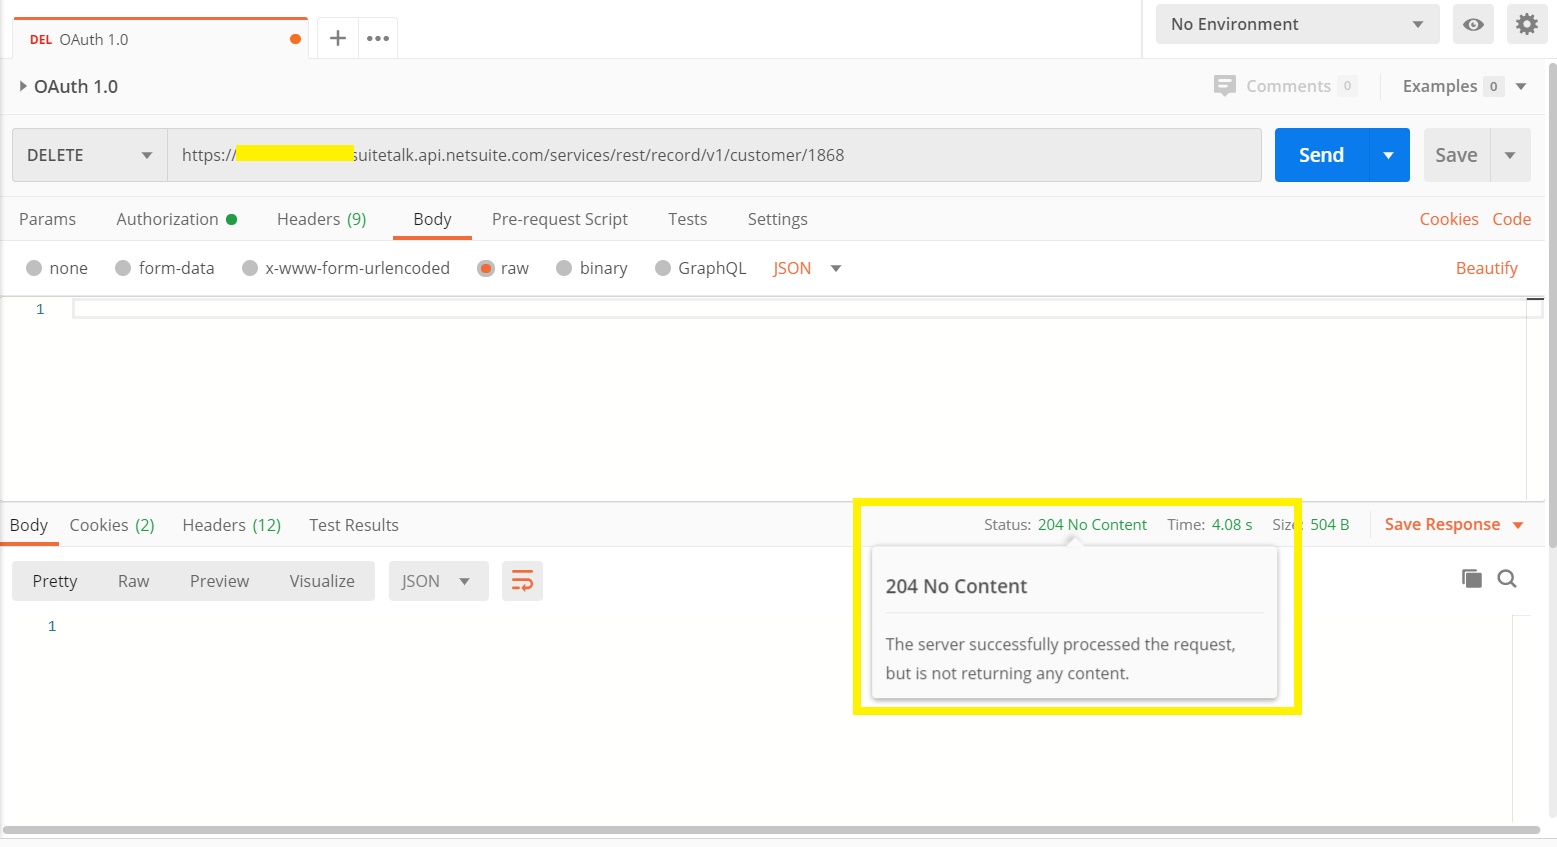Click the Beautify link
The image size is (1557, 847).
[x=1487, y=268]
